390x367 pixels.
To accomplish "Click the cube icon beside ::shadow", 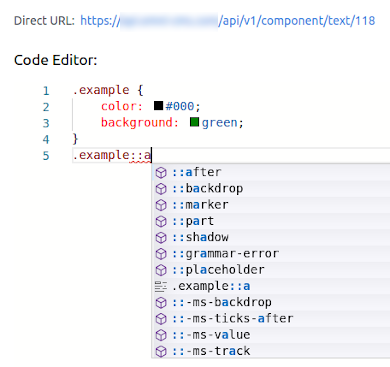I will (x=161, y=238).
